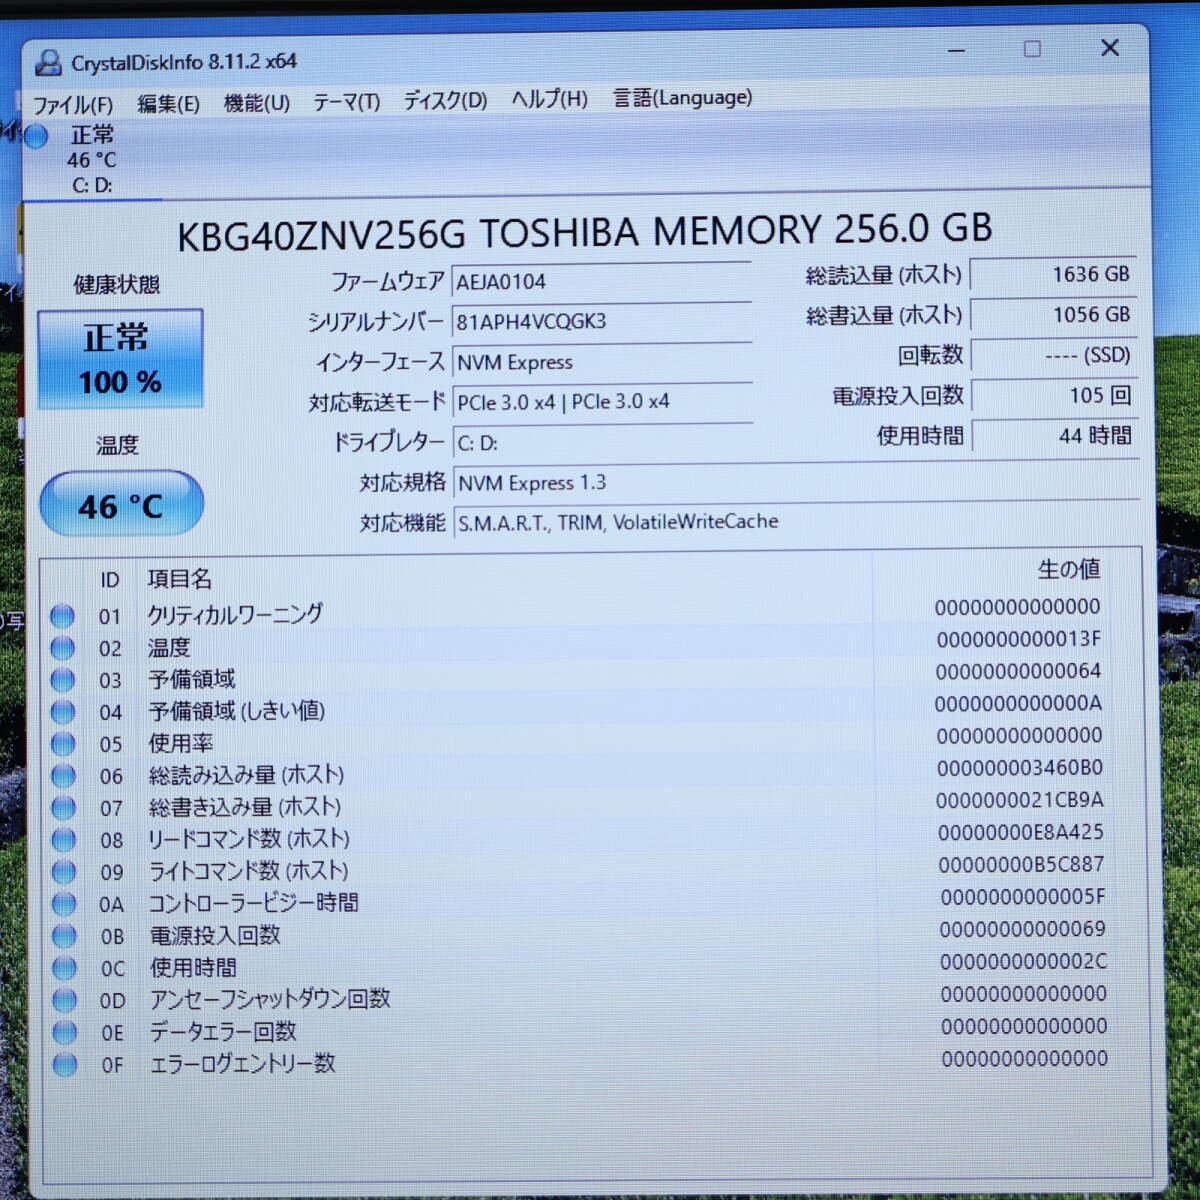Open the 言語(Language) menu
Viewport: 1200px width, 1200px height.
682,98
